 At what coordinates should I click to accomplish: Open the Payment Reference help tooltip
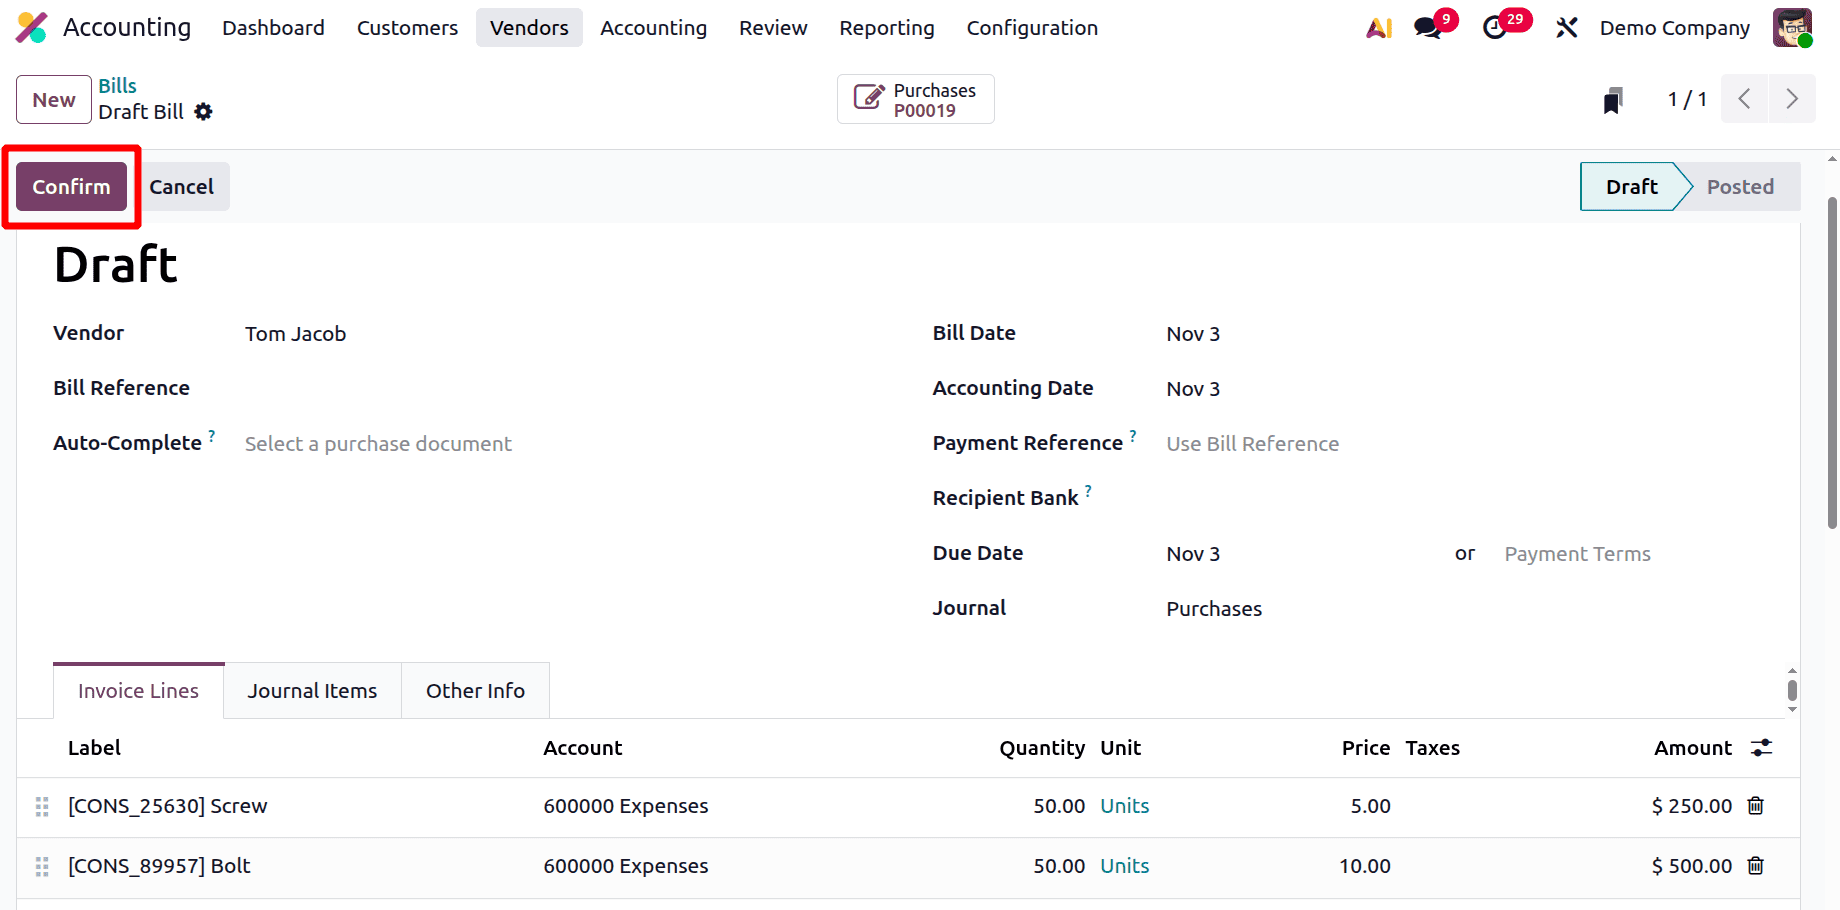pyautogui.click(x=1133, y=434)
